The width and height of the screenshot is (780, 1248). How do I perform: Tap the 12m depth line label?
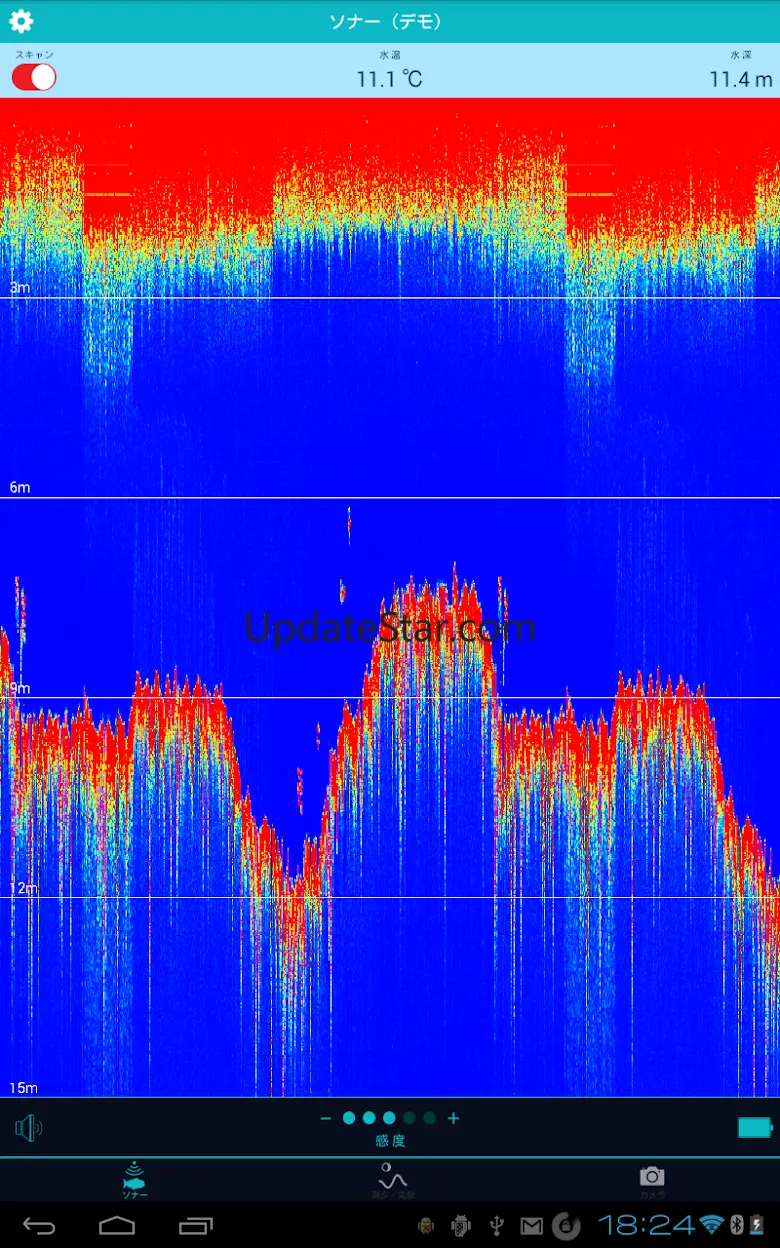[23, 888]
